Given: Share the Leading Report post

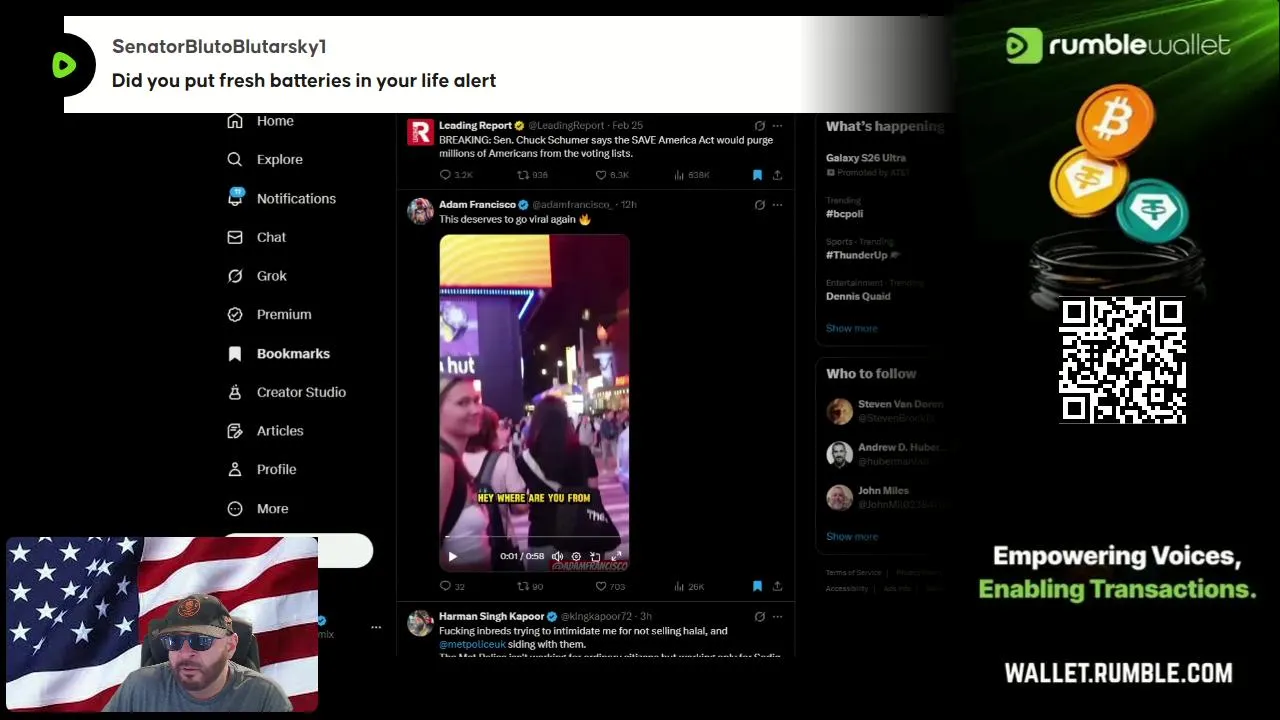Looking at the screenshot, I should (777, 175).
